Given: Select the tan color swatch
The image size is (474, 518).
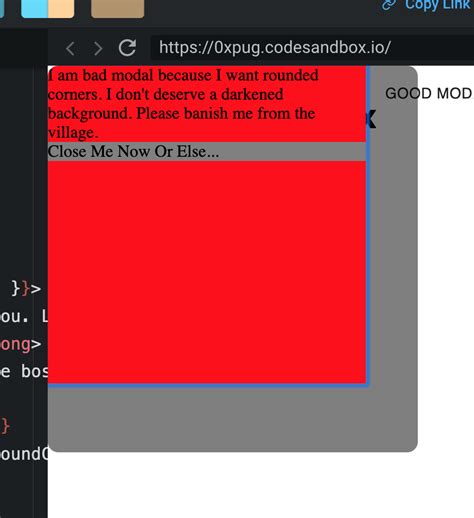Looking at the screenshot, I should (x=117, y=7).
